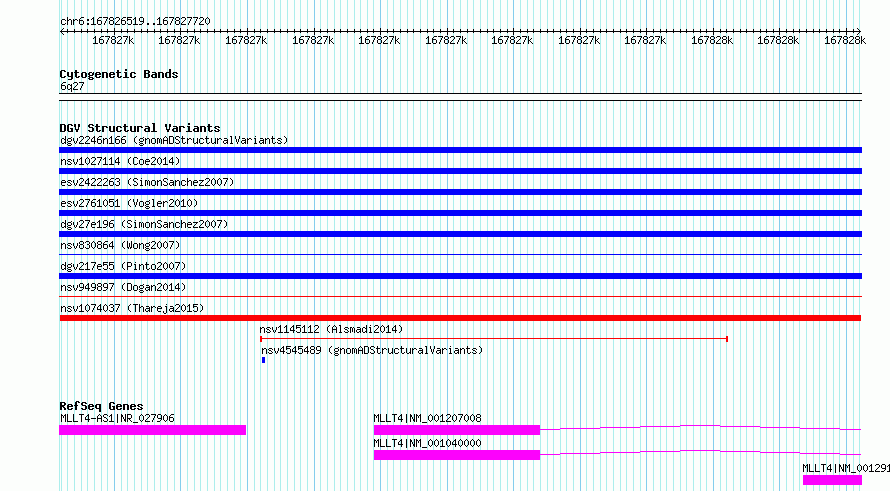
Task: Click the first 167828k ruler tick label
Action: (712, 40)
